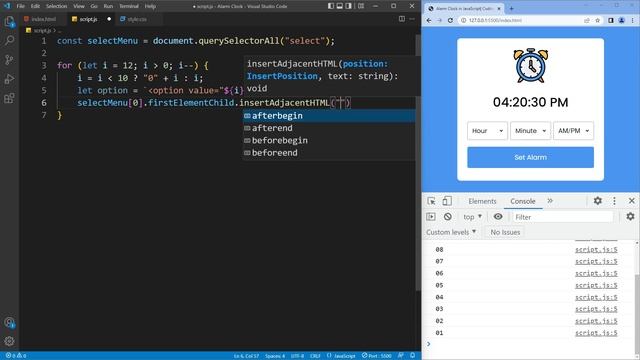Open the notifications bell in status bar

click(412, 356)
